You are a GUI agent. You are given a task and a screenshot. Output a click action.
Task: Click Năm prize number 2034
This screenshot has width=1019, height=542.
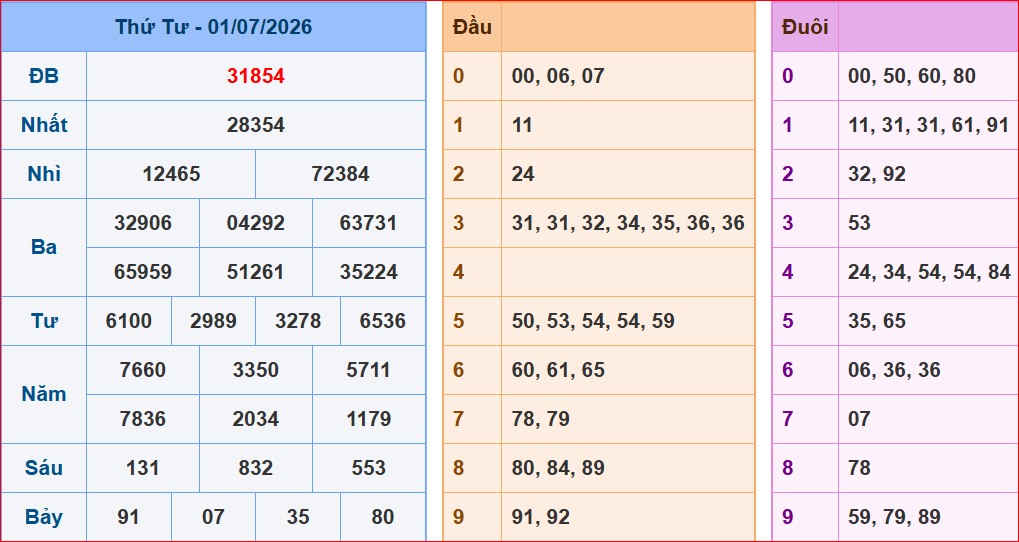coord(255,419)
